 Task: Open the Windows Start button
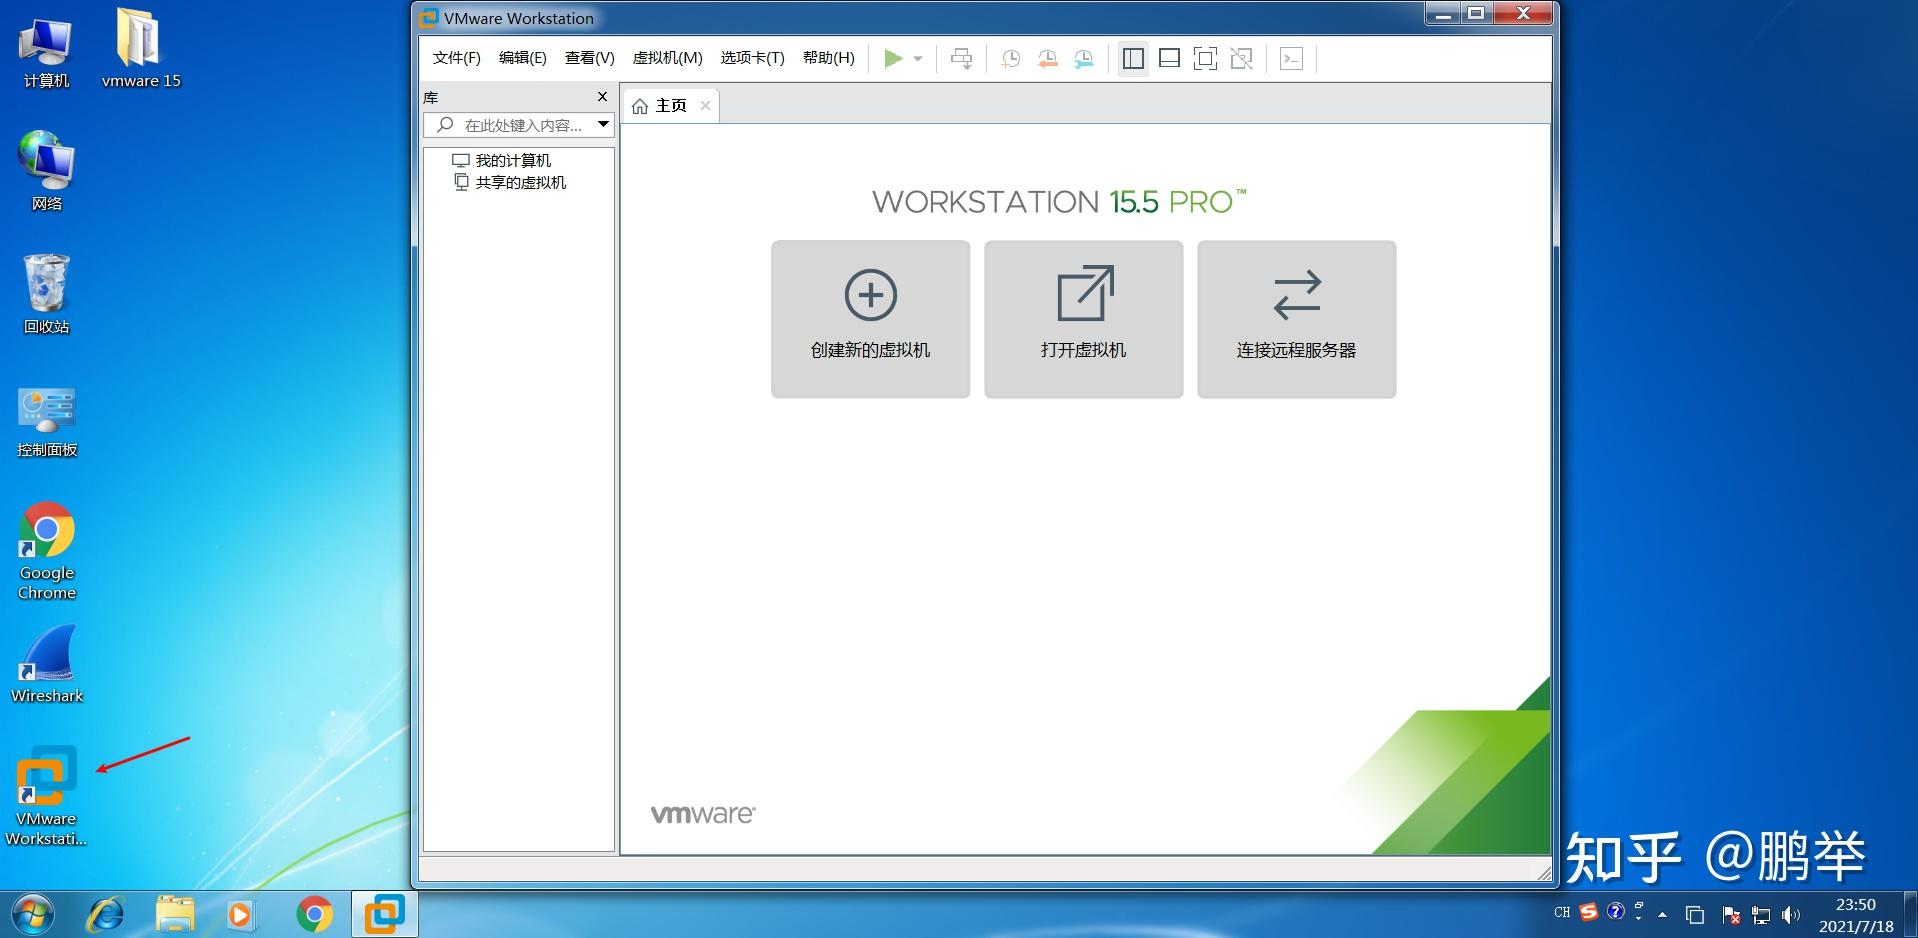tap(33, 914)
